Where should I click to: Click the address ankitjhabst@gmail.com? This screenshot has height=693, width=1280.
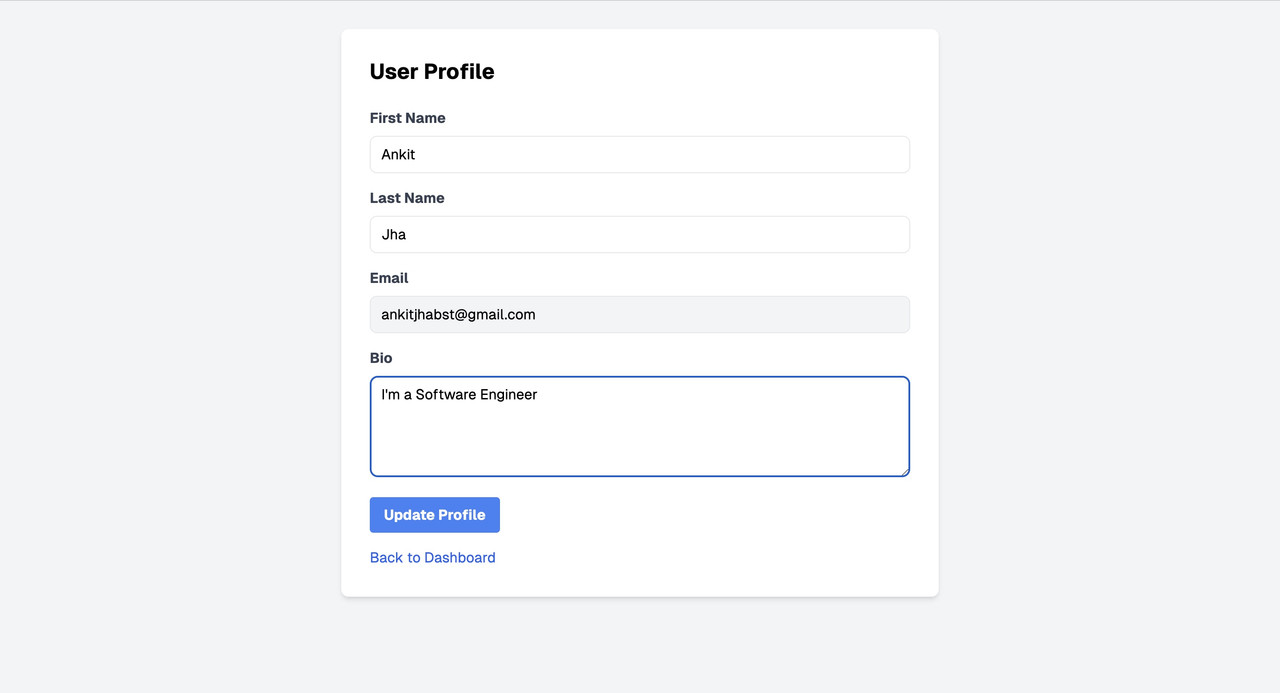(x=458, y=315)
